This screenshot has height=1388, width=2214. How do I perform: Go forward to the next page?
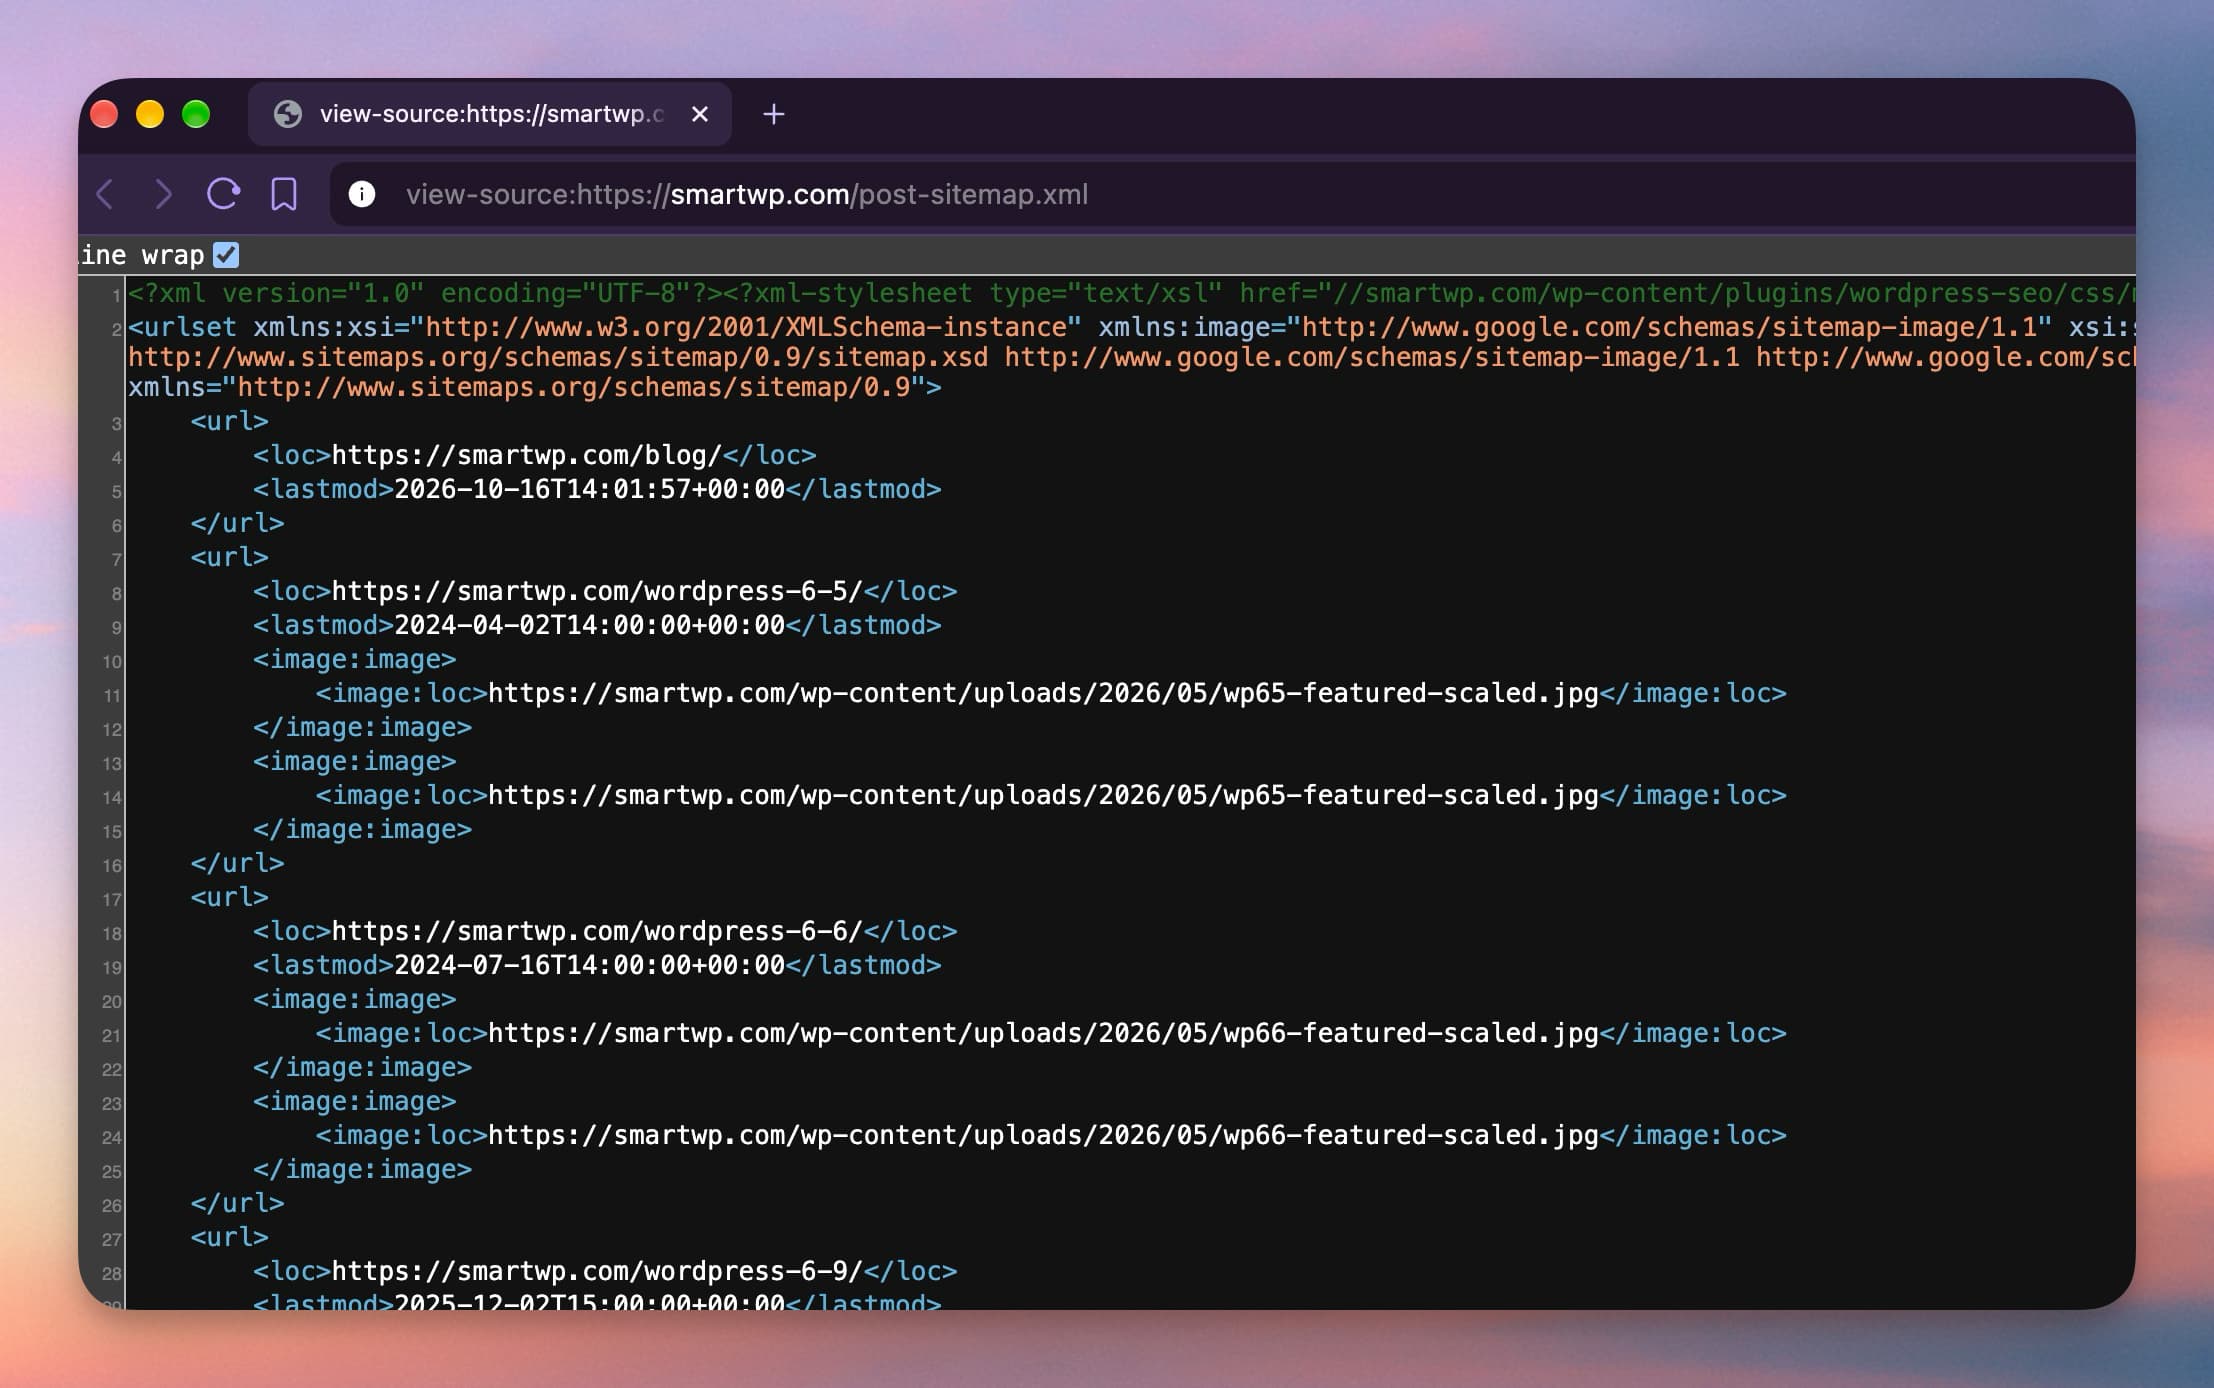pyautogui.click(x=163, y=194)
